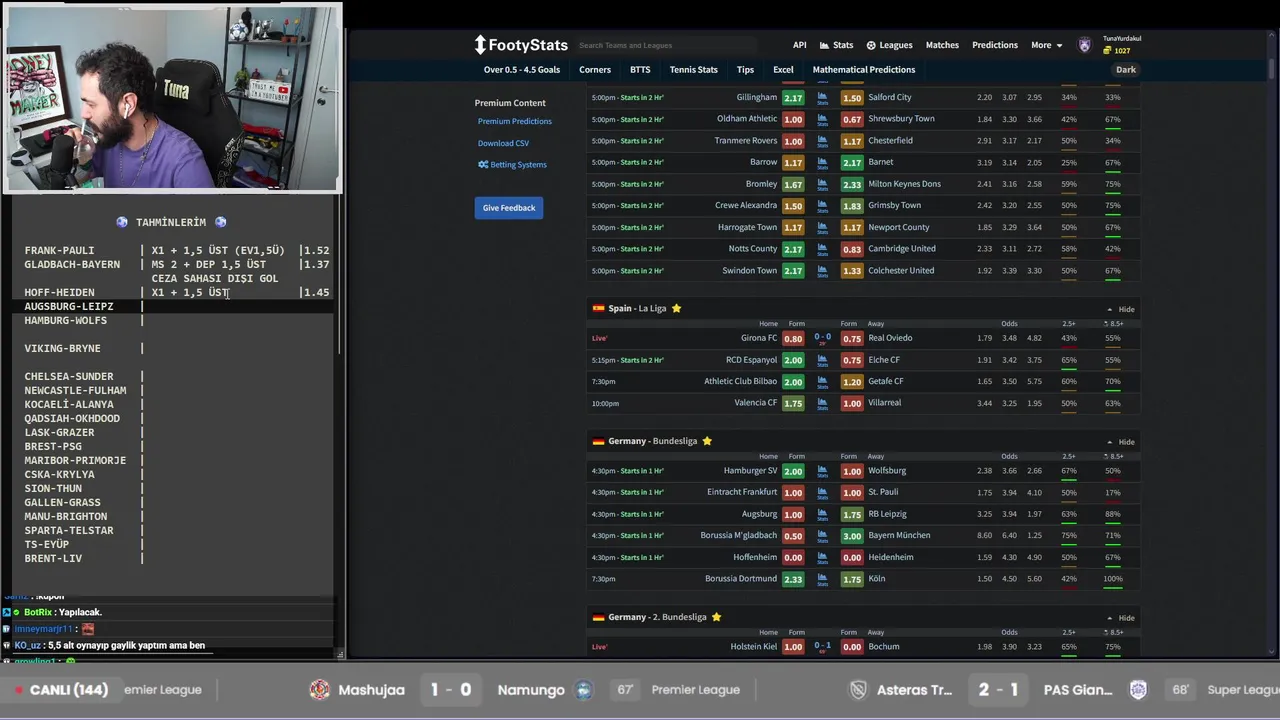Click the AUGSBURG-LEIPZ prediction row
This screenshot has width=1280, height=720.
point(172,307)
